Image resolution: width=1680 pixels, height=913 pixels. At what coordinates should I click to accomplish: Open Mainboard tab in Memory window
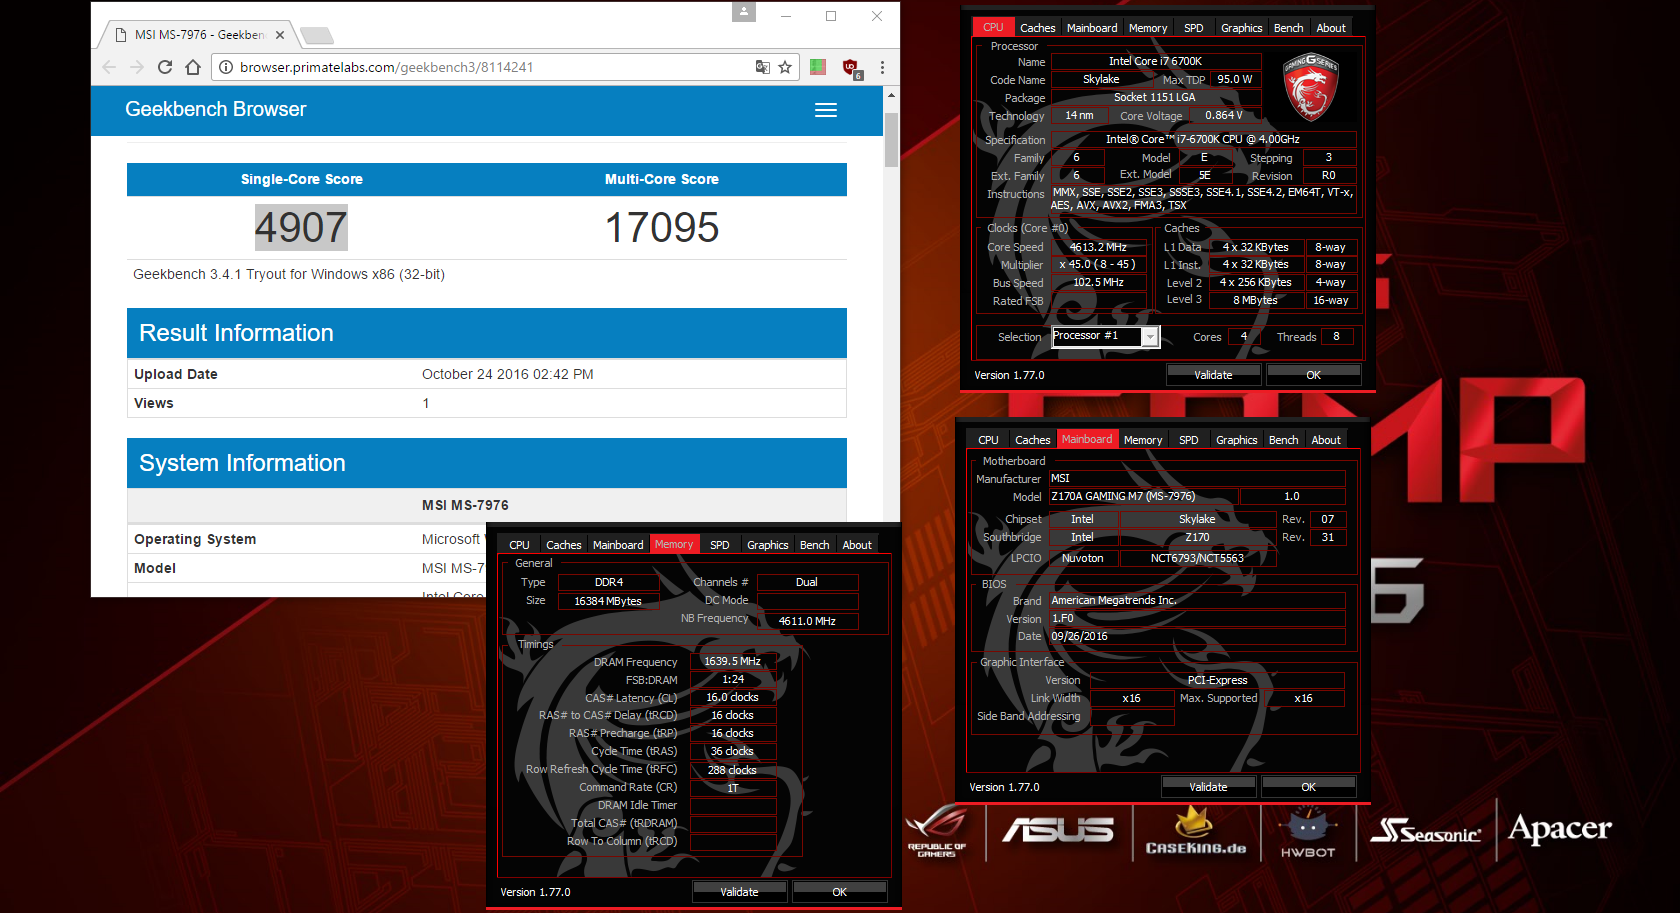618,545
